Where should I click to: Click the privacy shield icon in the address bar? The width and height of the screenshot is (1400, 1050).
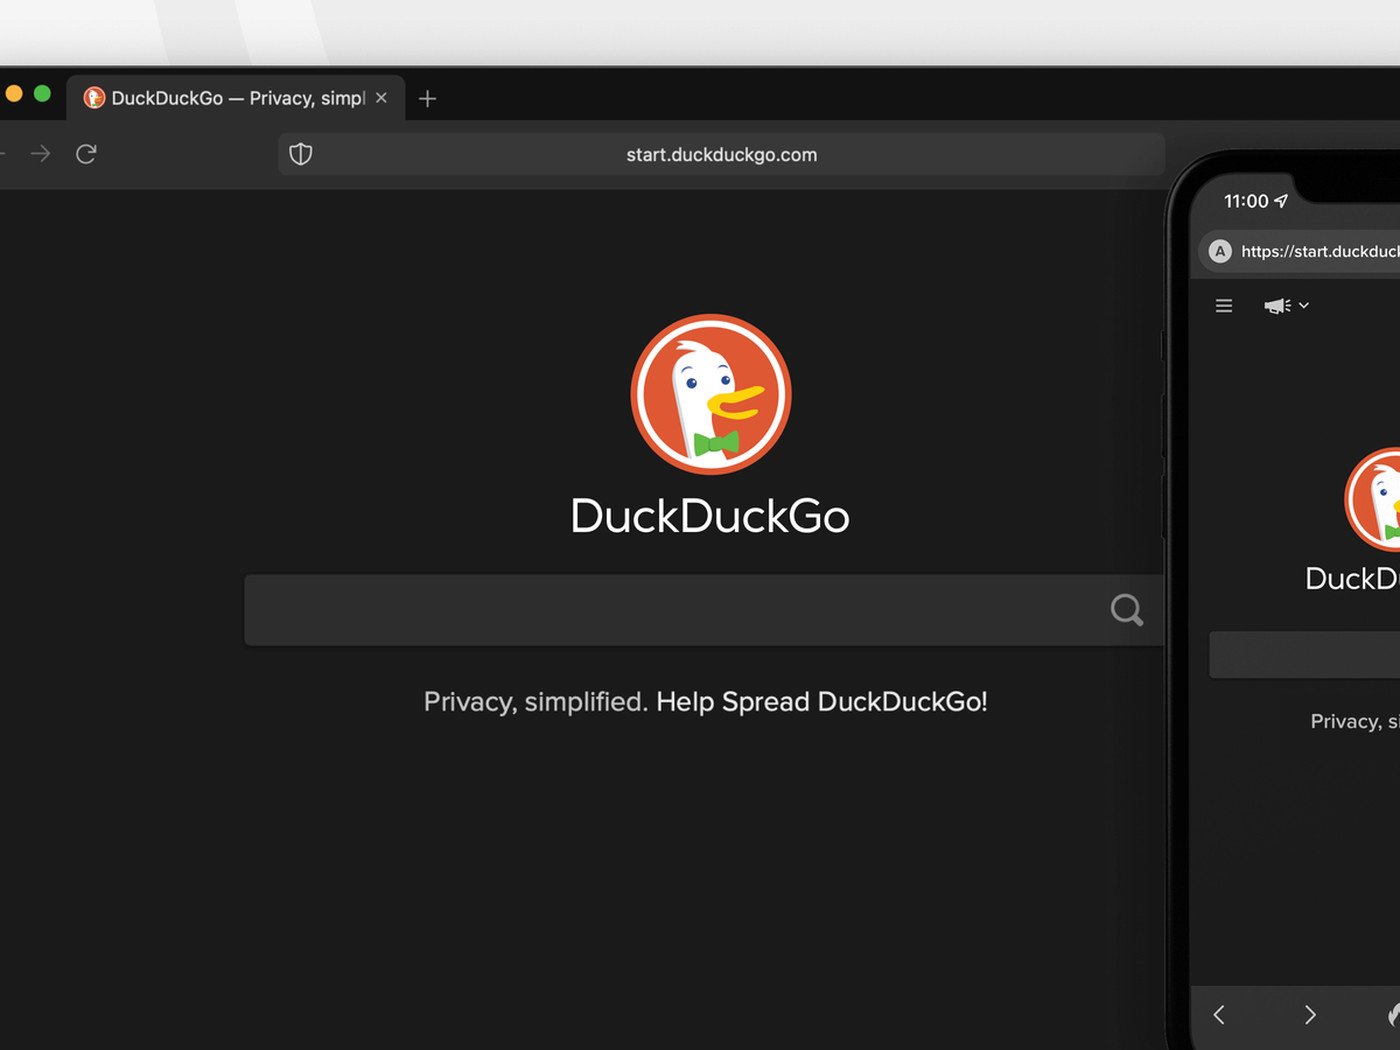300,154
